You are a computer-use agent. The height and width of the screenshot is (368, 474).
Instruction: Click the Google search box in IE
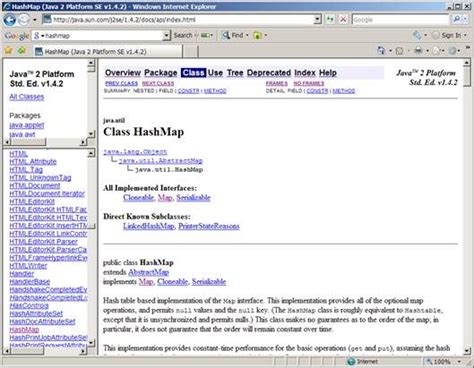[x=400, y=20]
